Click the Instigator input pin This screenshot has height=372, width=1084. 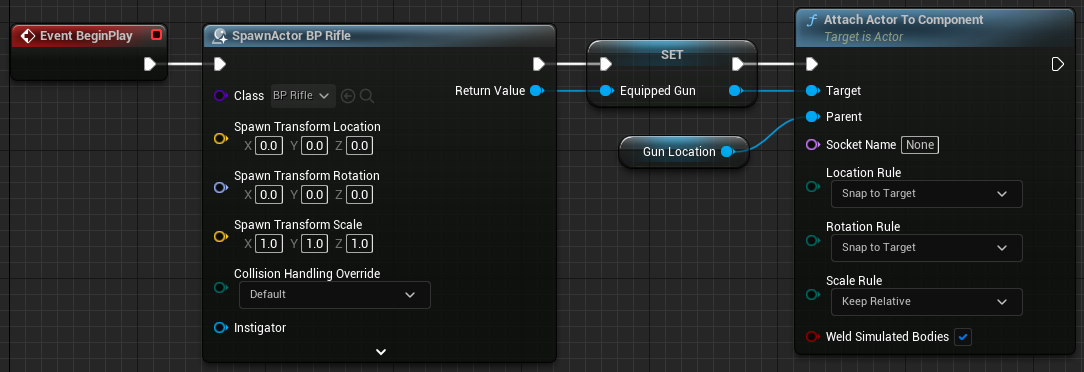pyautogui.click(x=221, y=328)
